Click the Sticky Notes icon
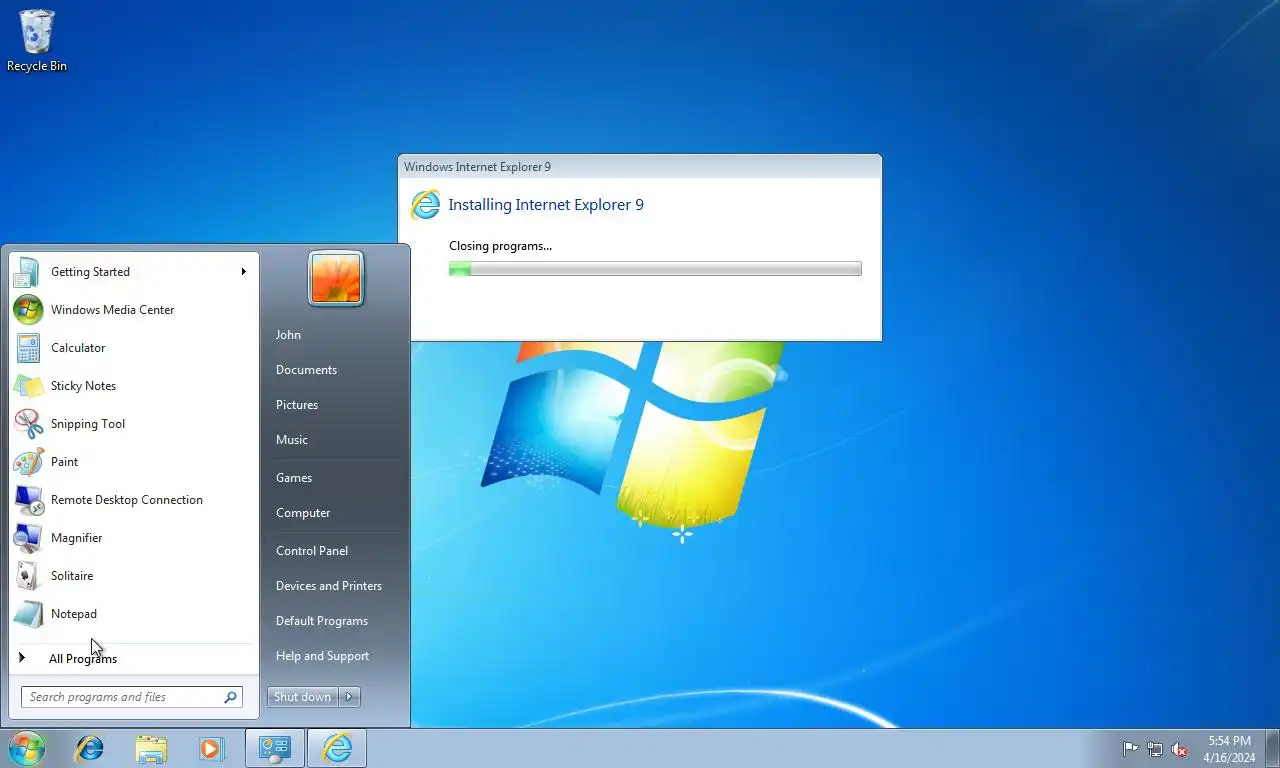The height and width of the screenshot is (768, 1280). click(28, 386)
